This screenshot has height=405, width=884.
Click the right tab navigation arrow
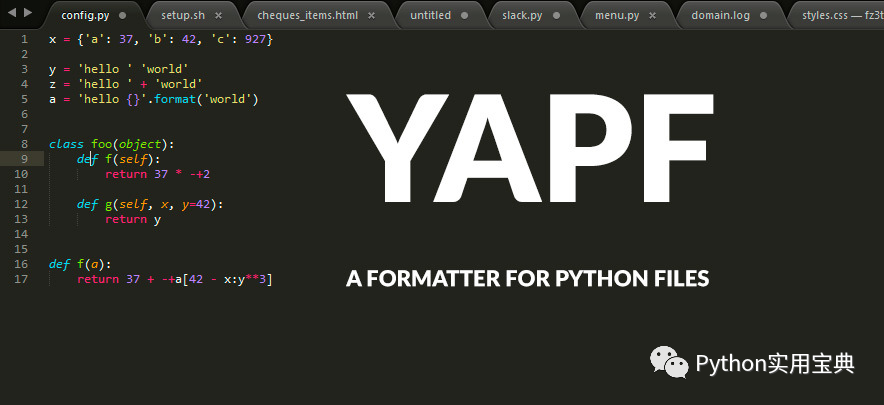[28, 12]
